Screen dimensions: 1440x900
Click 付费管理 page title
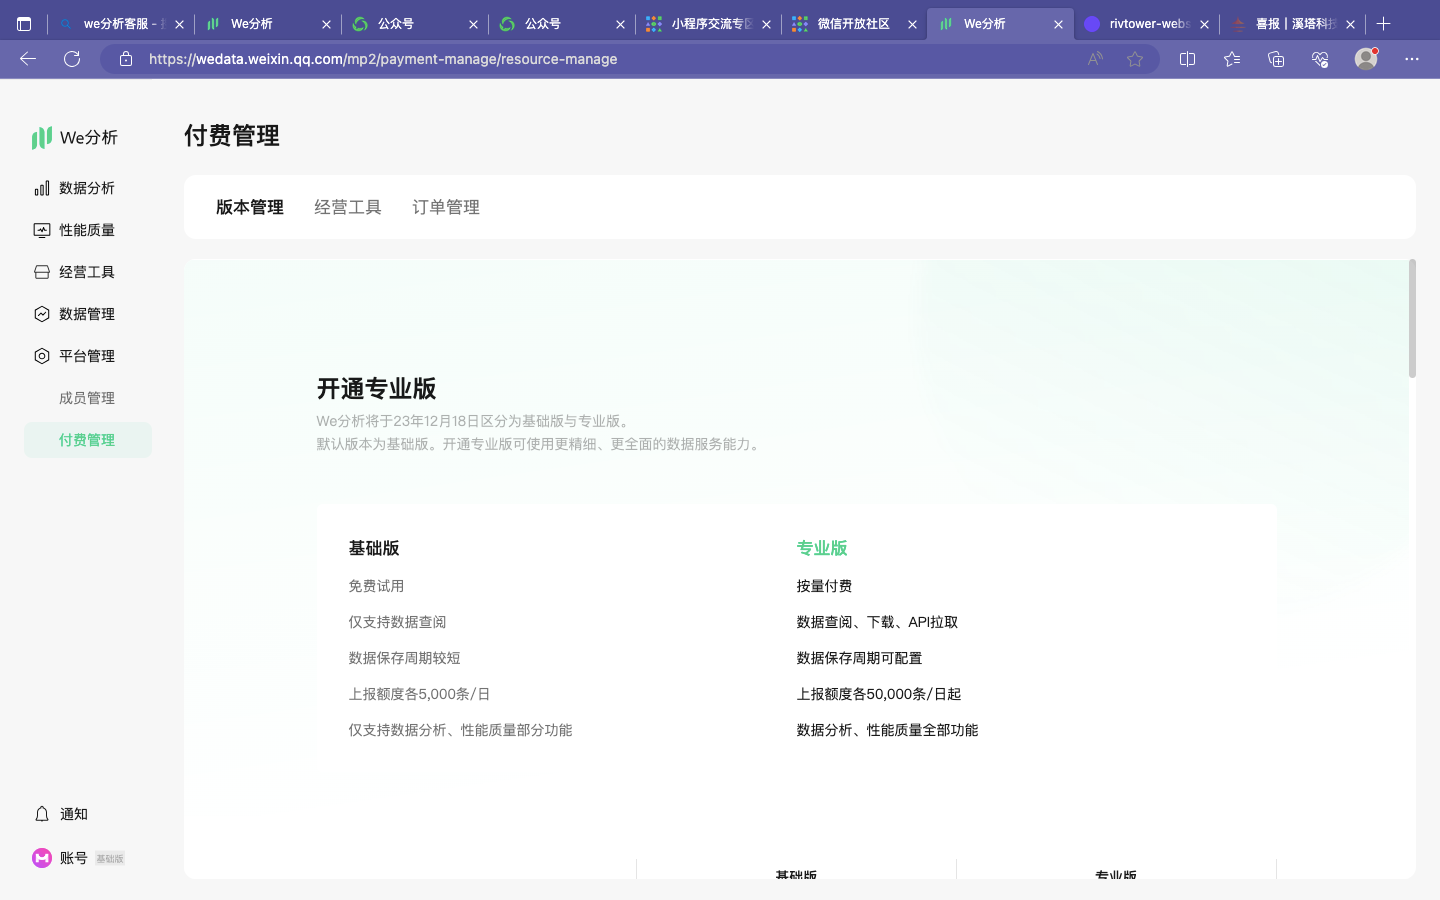pyautogui.click(x=232, y=135)
